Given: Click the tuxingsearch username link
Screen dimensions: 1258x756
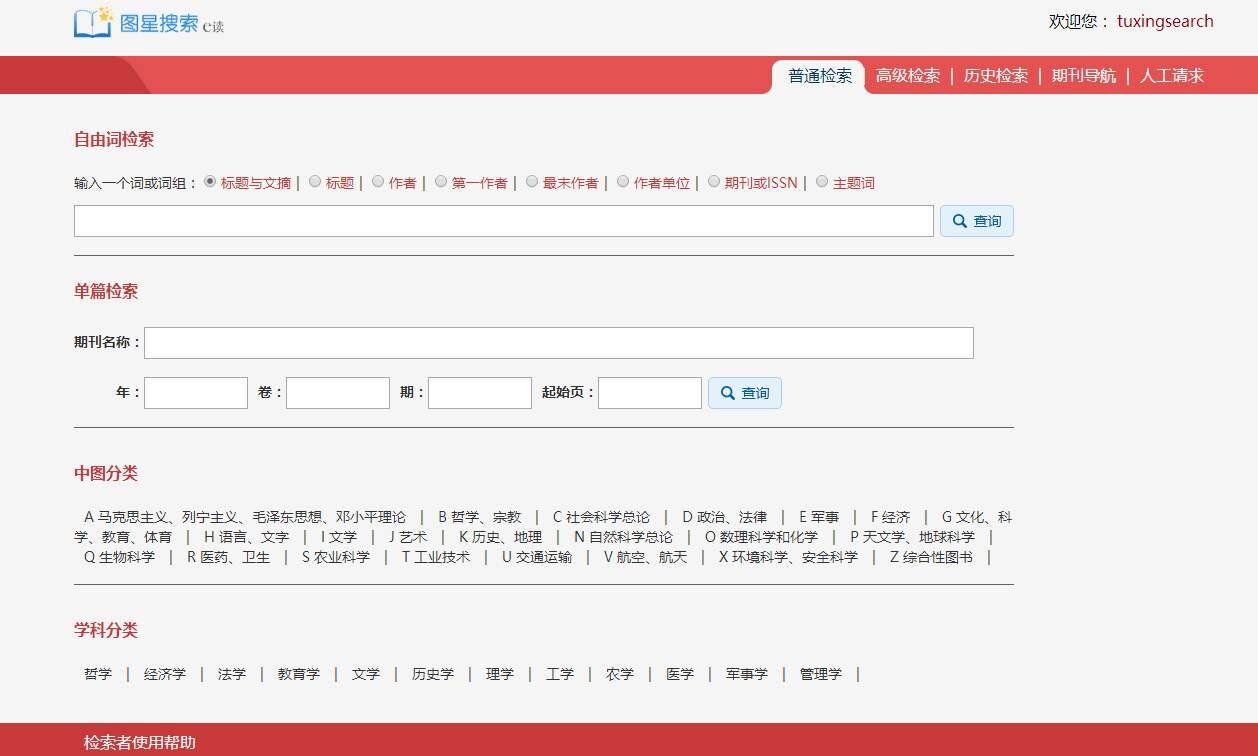Looking at the screenshot, I should pos(1165,21).
